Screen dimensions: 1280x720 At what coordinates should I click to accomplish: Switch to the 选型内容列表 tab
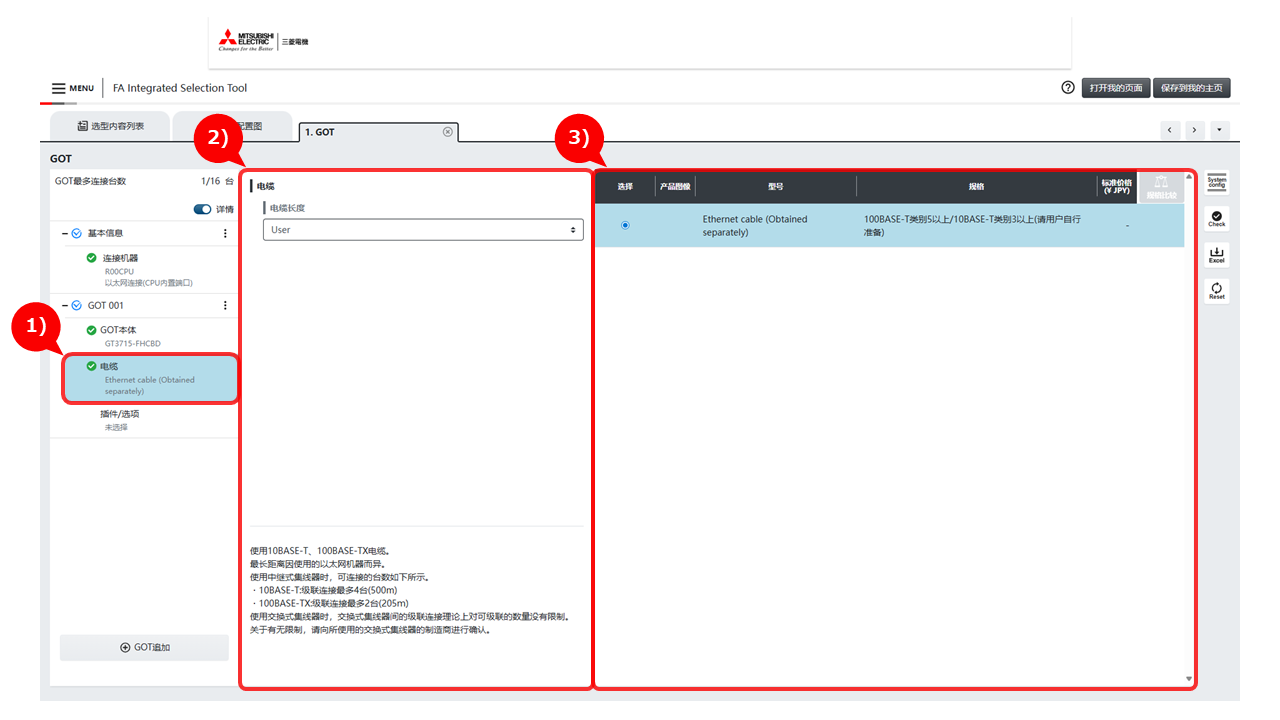pos(110,126)
